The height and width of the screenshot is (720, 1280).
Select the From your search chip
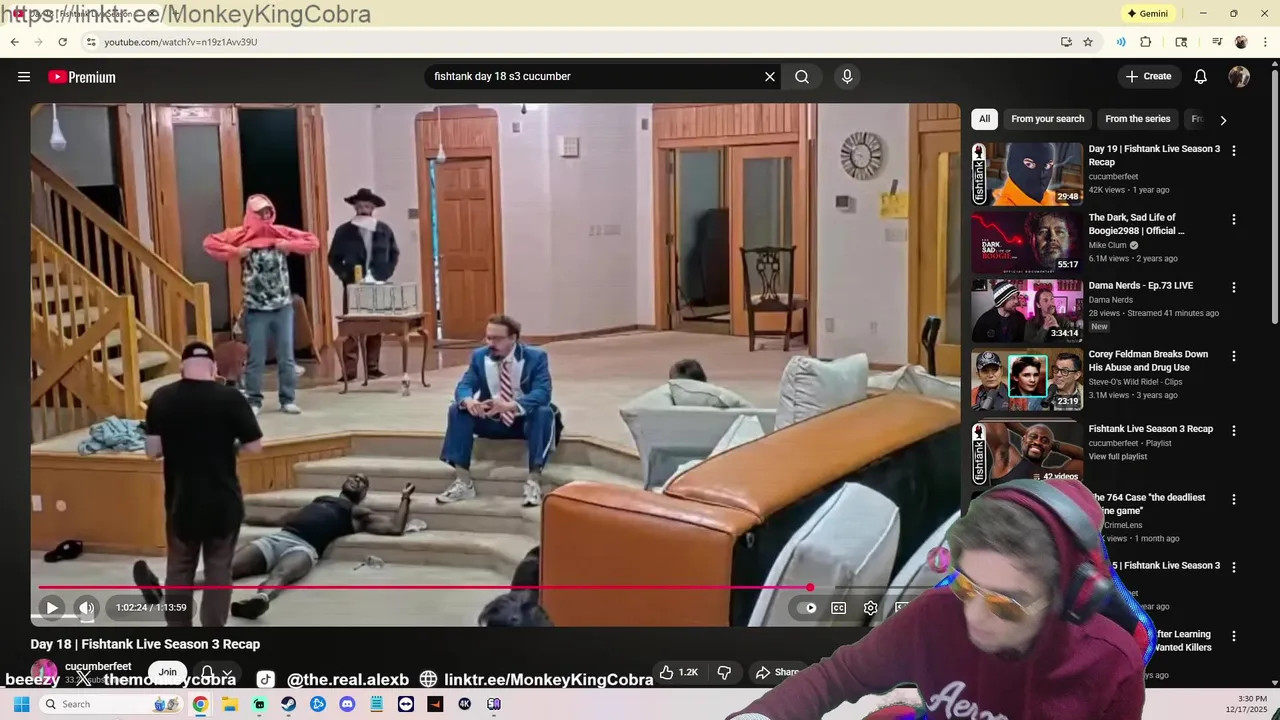coord(1047,119)
